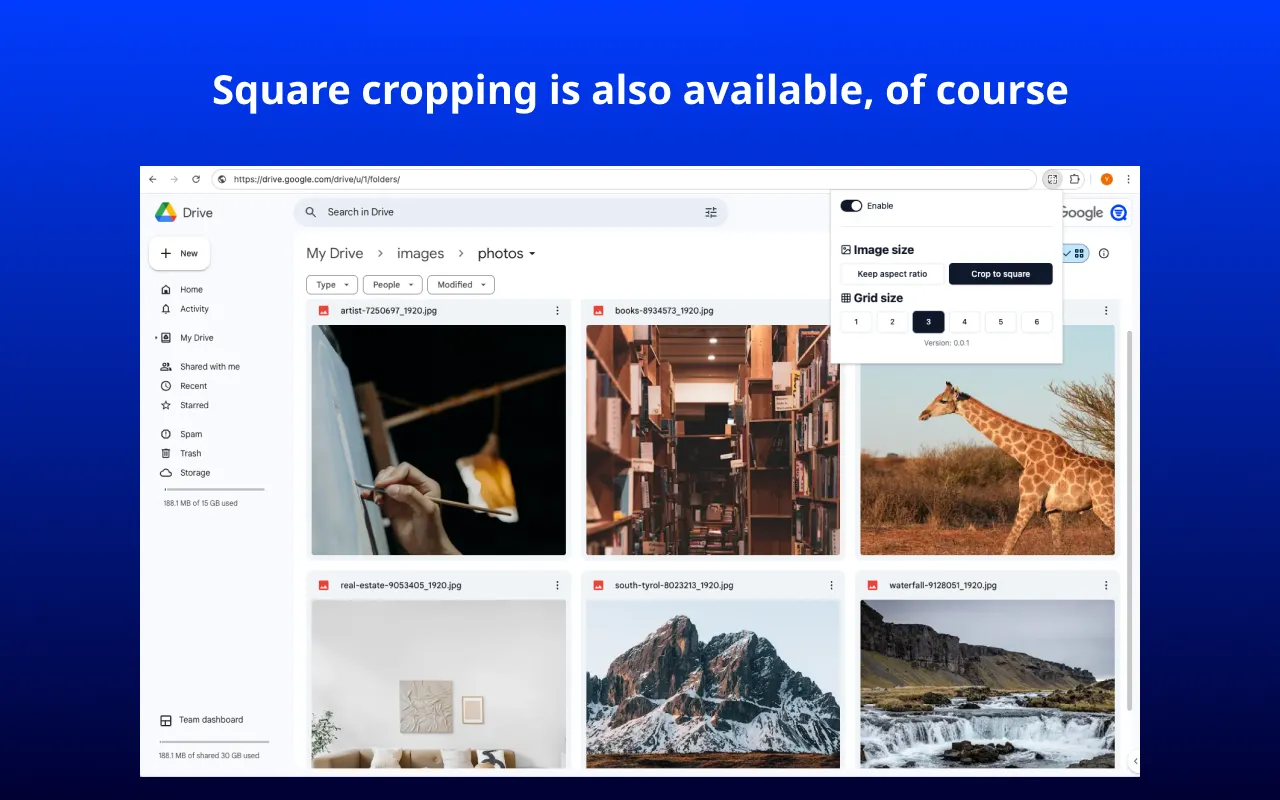Image resolution: width=1280 pixels, height=800 pixels.
Task: Click the Shared with me people icon
Action: click(166, 366)
